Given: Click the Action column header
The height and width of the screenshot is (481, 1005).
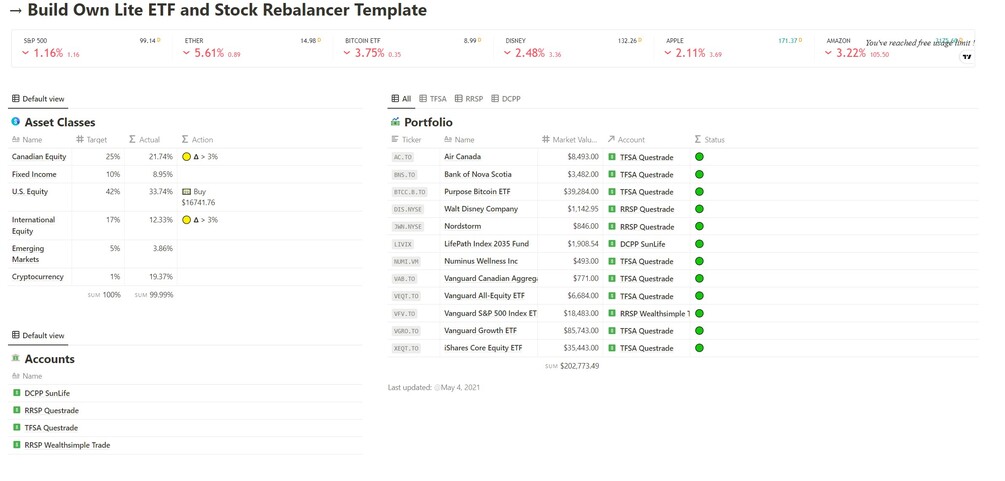Looking at the screenshot, I should [197, 139].
